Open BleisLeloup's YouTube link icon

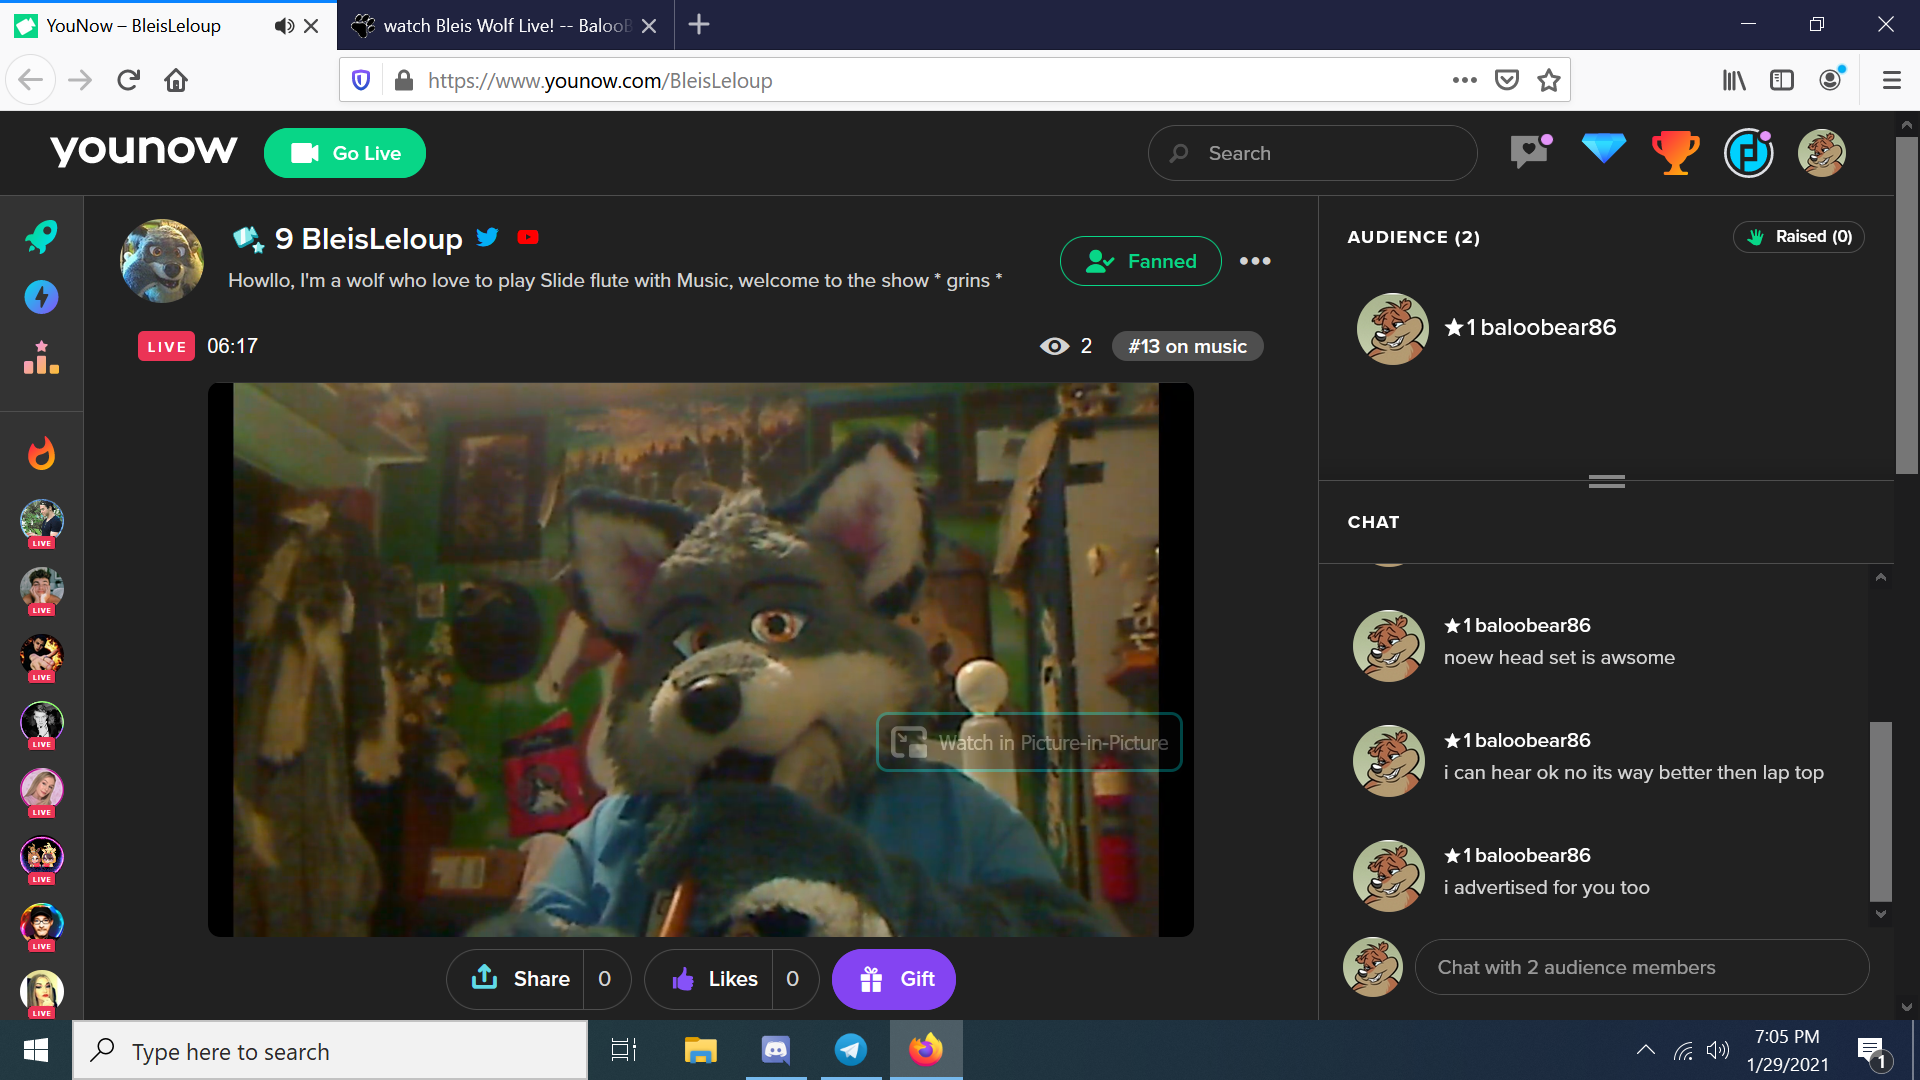(x=528, y=237)
